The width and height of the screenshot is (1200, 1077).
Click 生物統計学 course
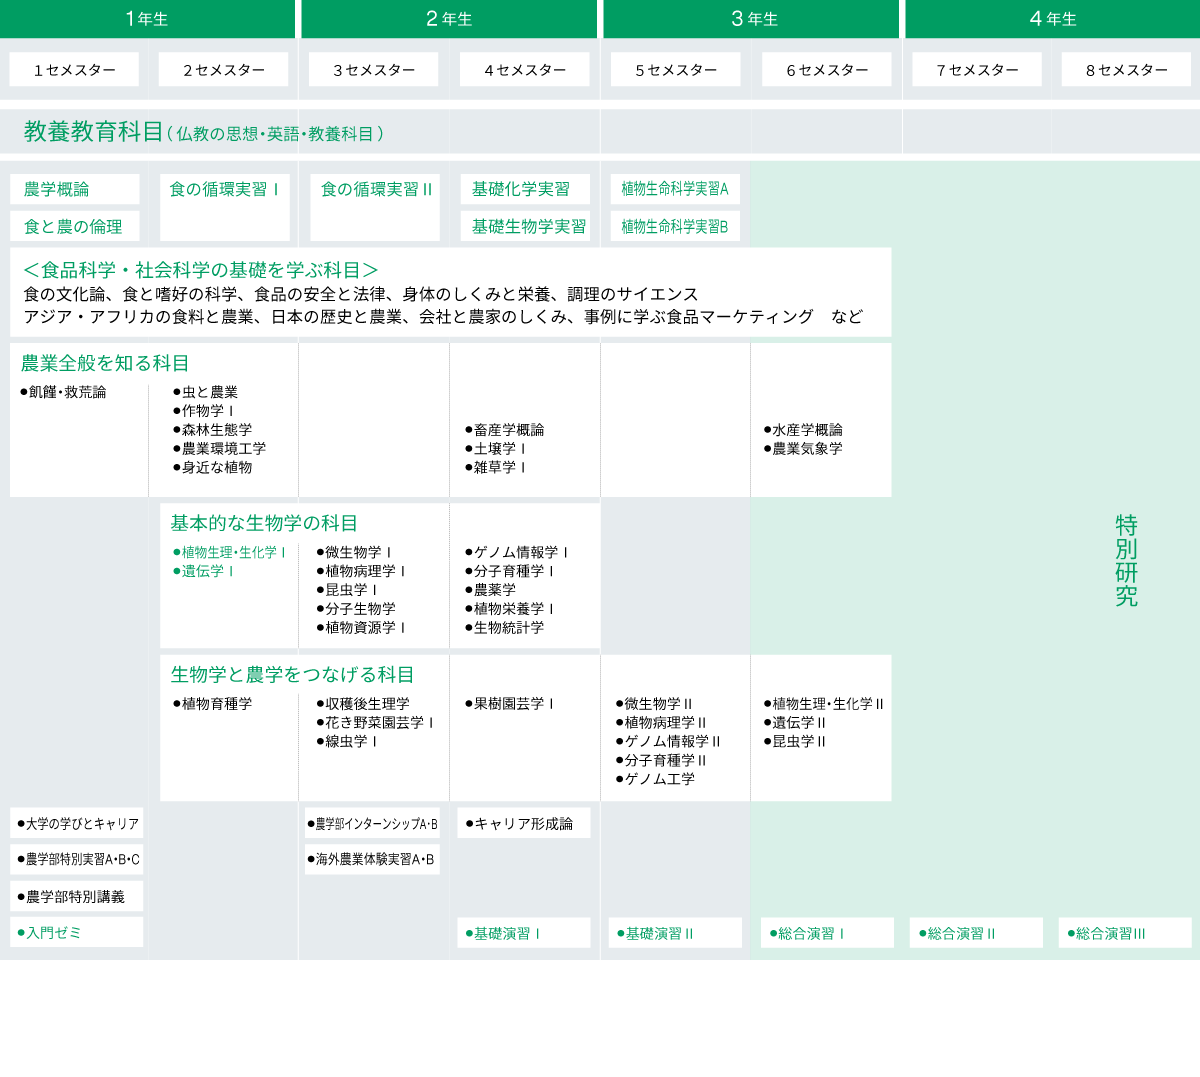pyautogui.click(x=504, y=628)
